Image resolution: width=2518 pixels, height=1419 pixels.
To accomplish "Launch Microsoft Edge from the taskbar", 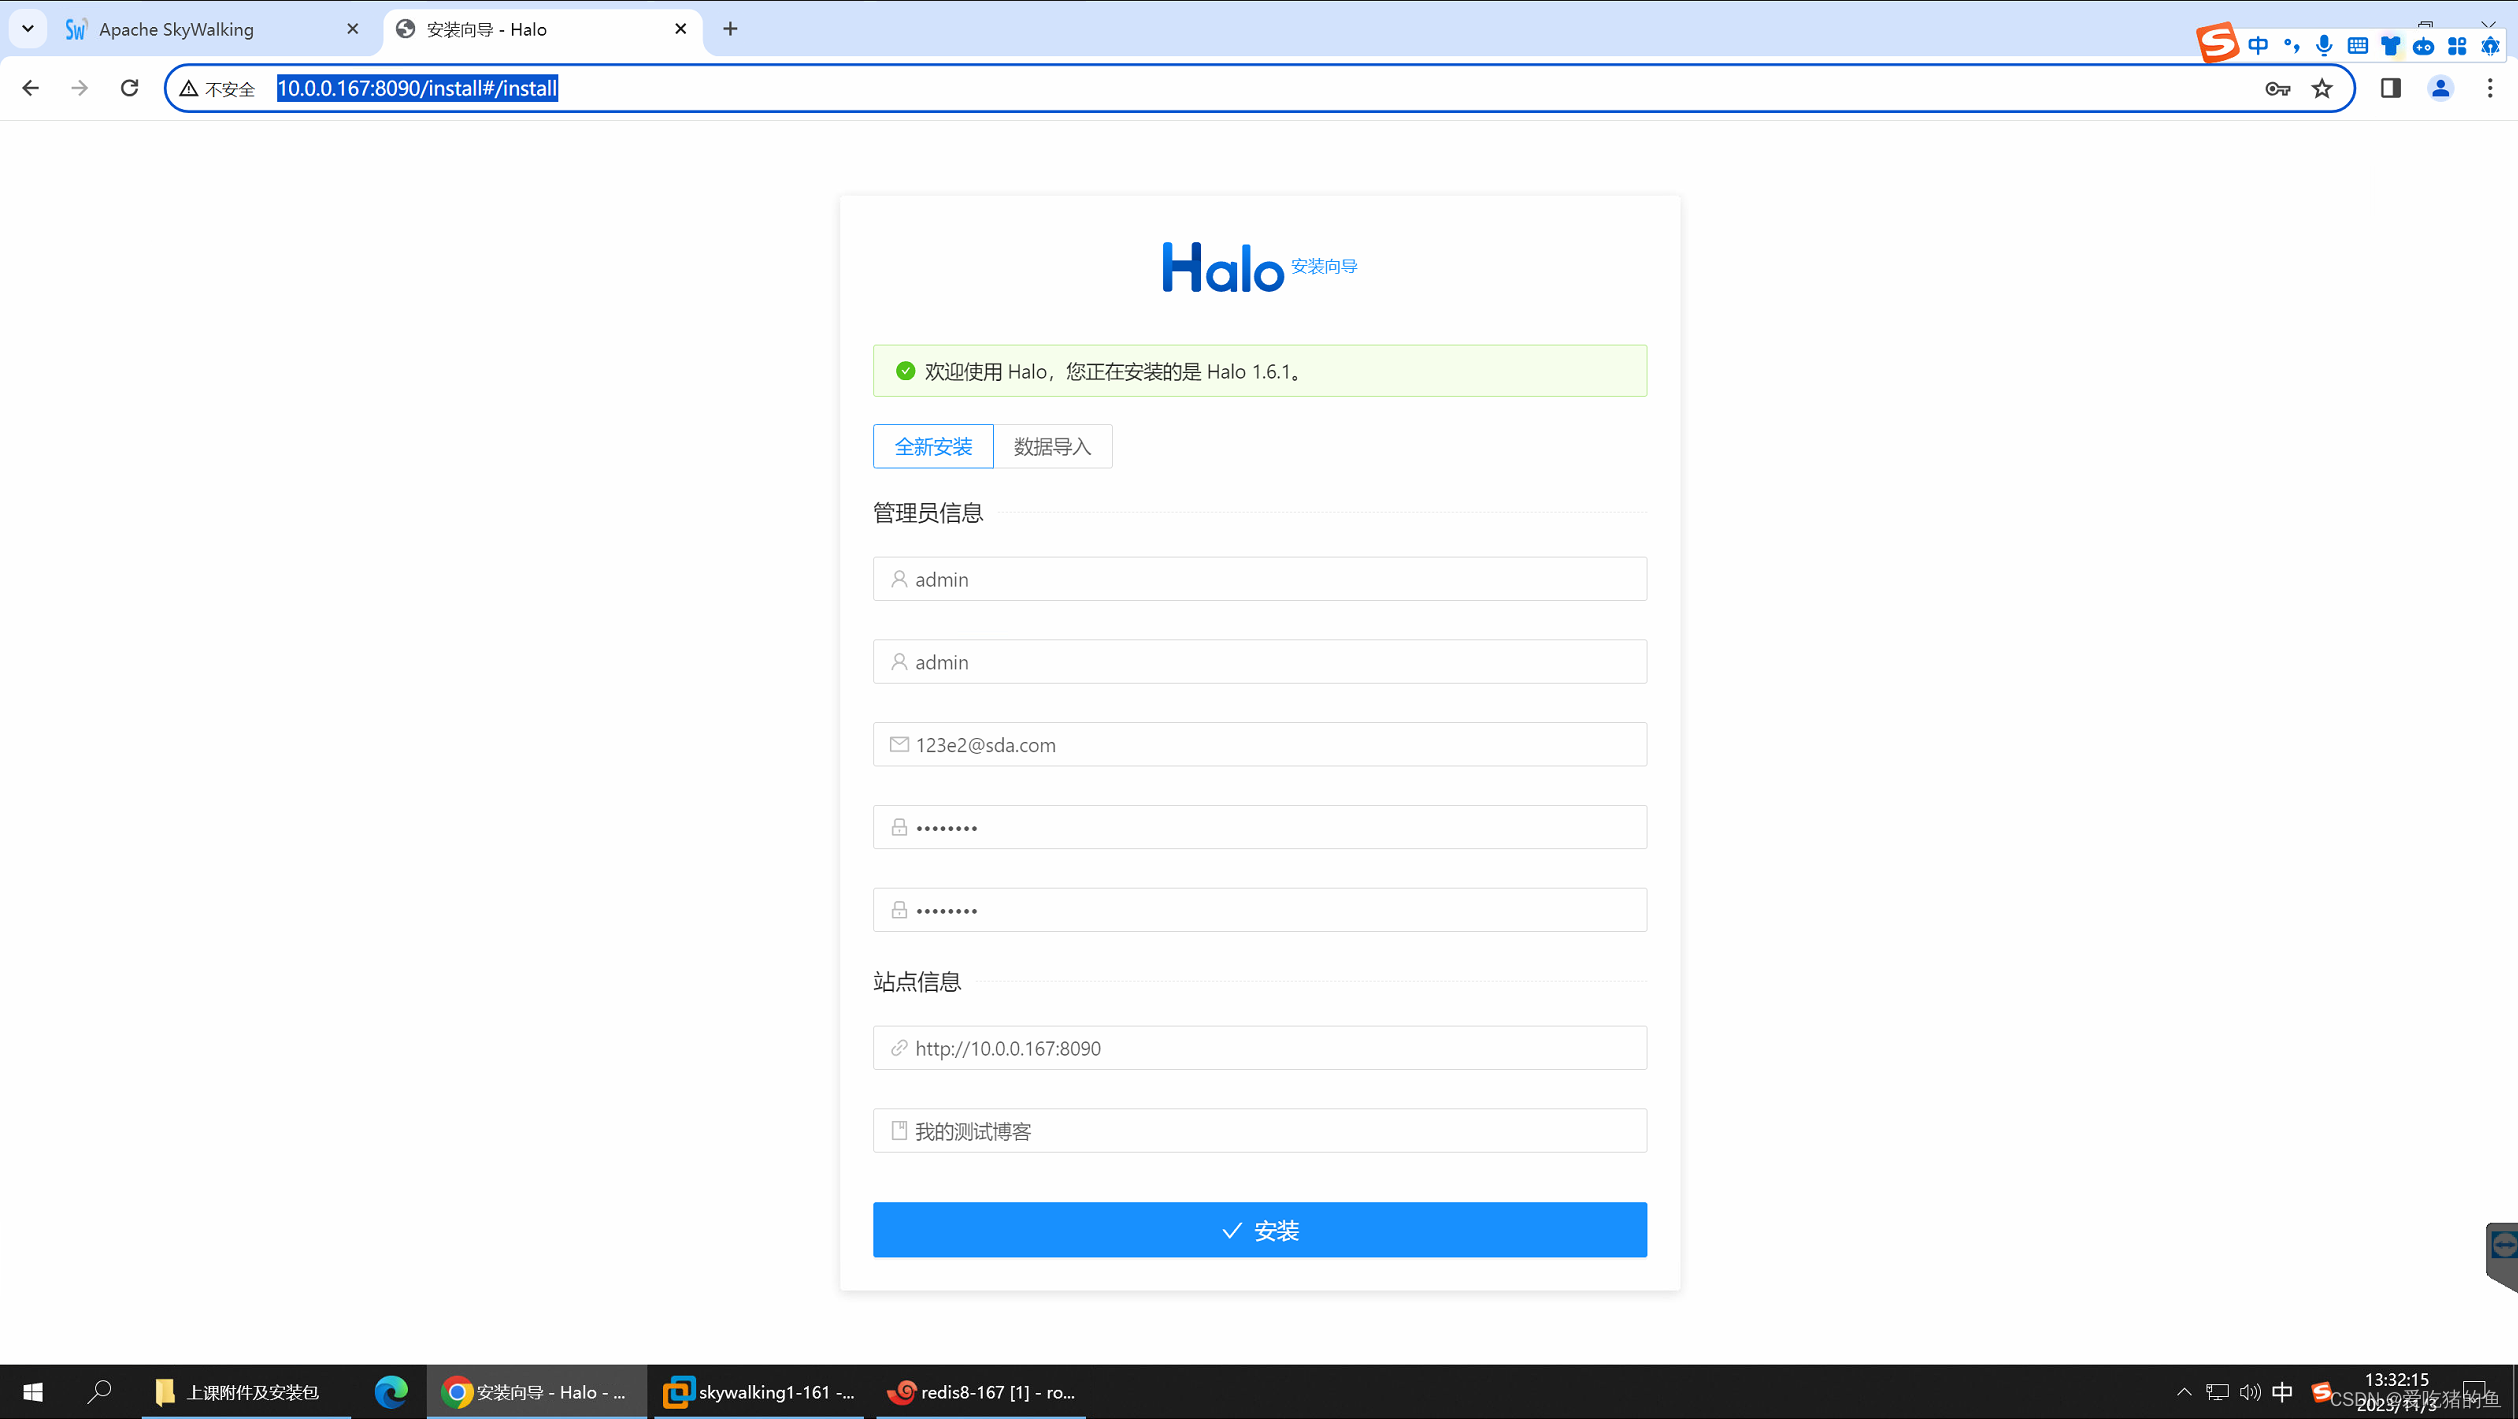I will (x=390, y=1391).
